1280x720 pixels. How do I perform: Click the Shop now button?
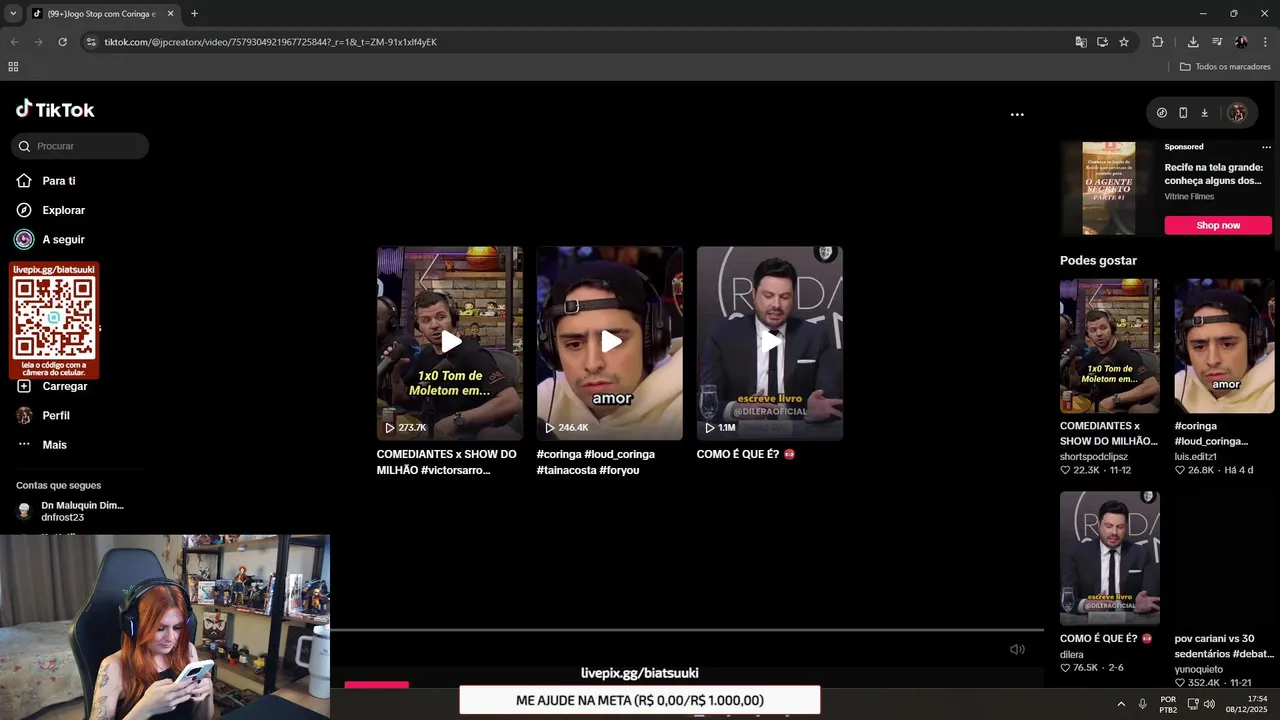pyautogui.click(x=1218, y=225)
